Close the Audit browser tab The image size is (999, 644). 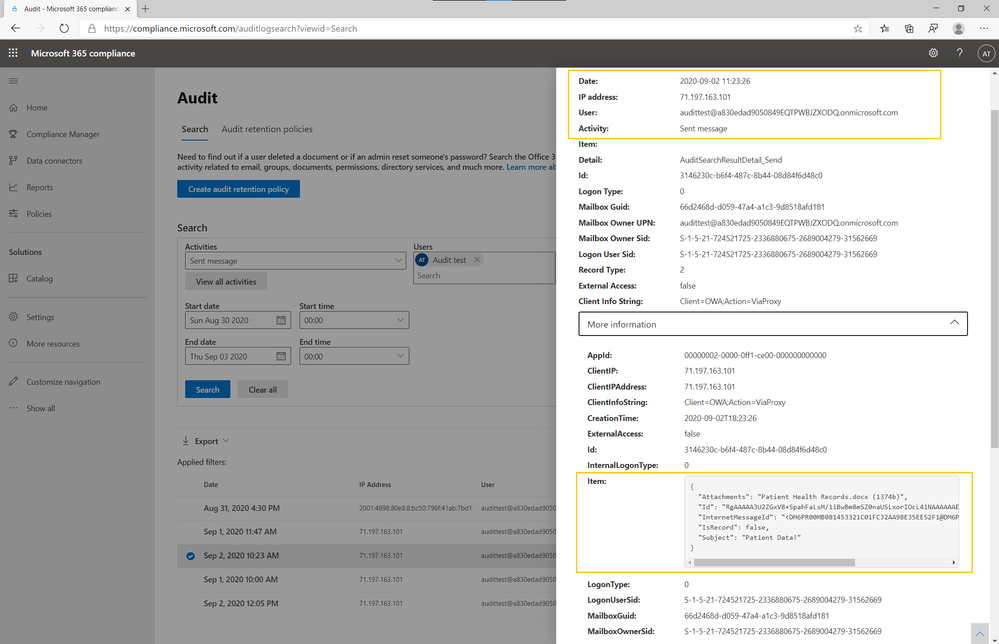point(128,9)
